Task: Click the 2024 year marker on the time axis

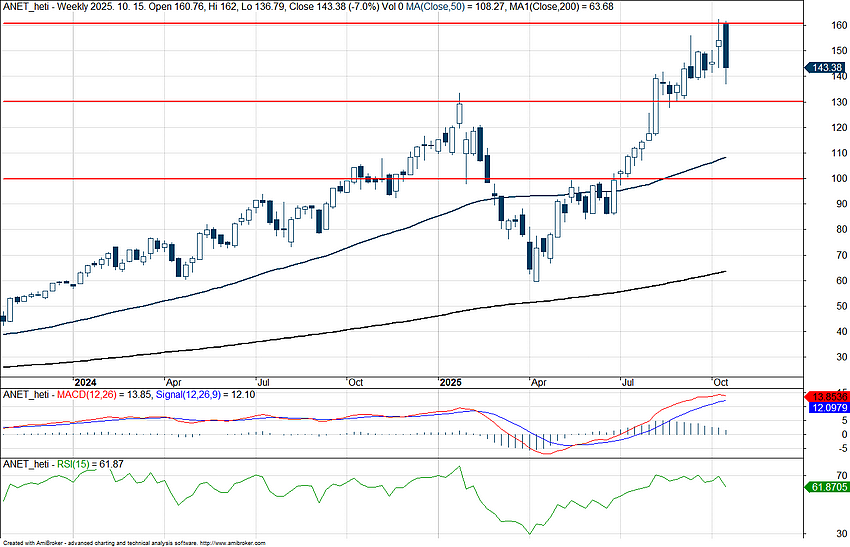Action: tap(85, 382)
